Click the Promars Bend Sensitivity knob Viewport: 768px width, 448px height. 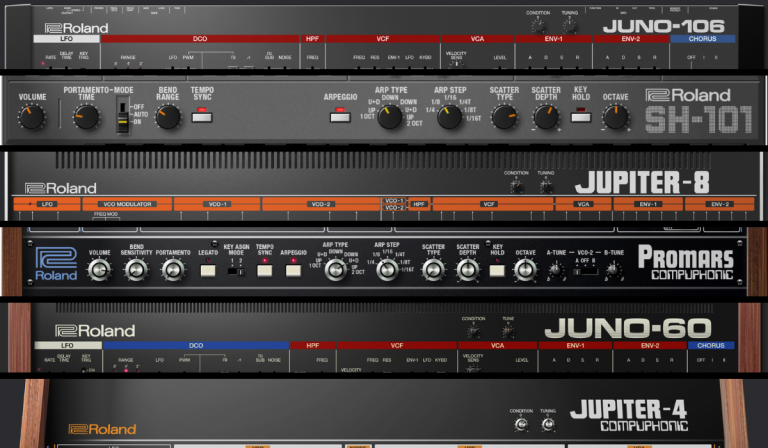[137, 270]
